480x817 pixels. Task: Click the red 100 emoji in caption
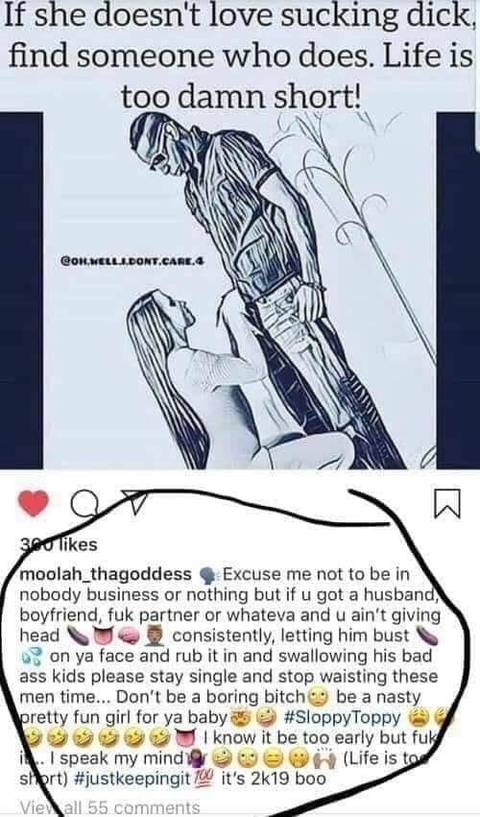(x=201, y=779)
